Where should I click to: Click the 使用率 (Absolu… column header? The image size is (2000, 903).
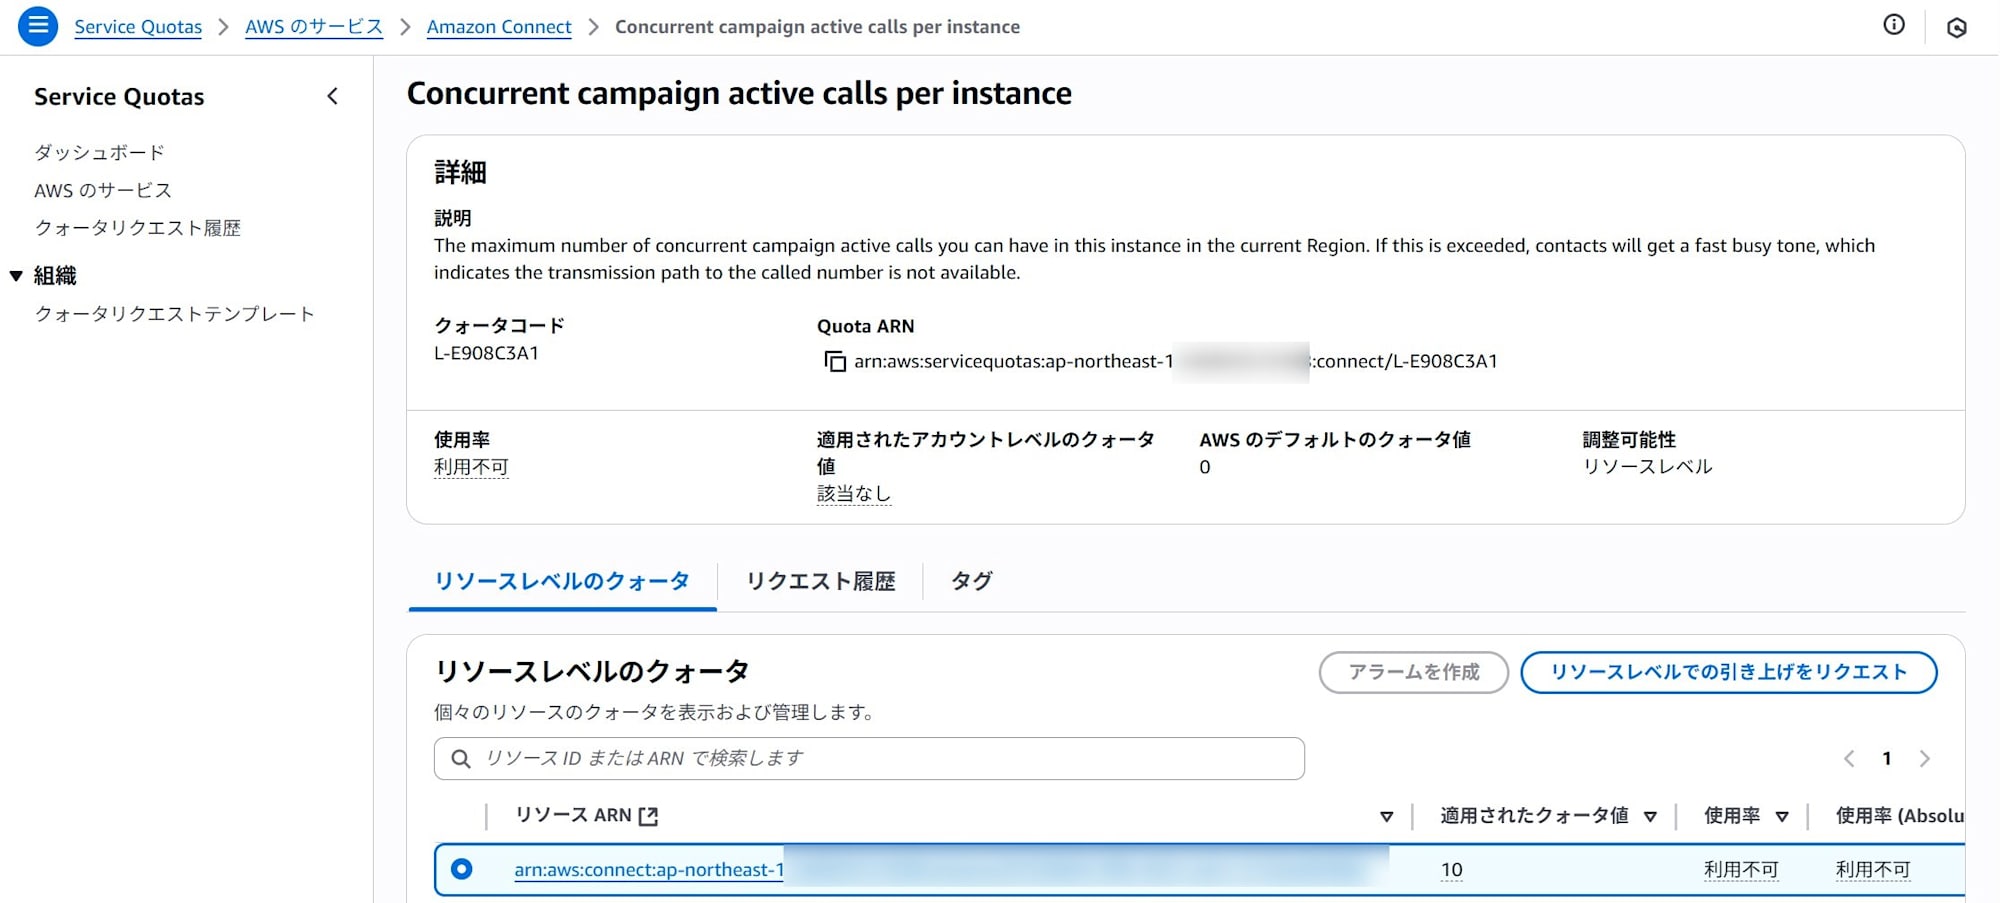(1899, 816)
